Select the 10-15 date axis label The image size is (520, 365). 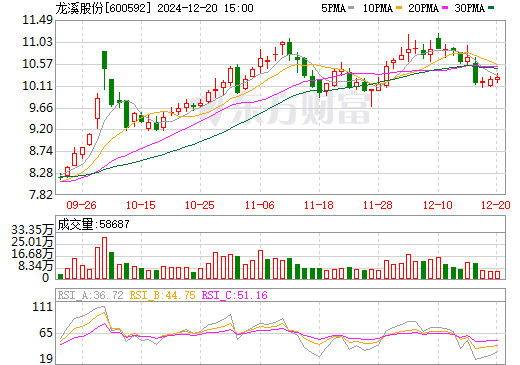(141, 205)
